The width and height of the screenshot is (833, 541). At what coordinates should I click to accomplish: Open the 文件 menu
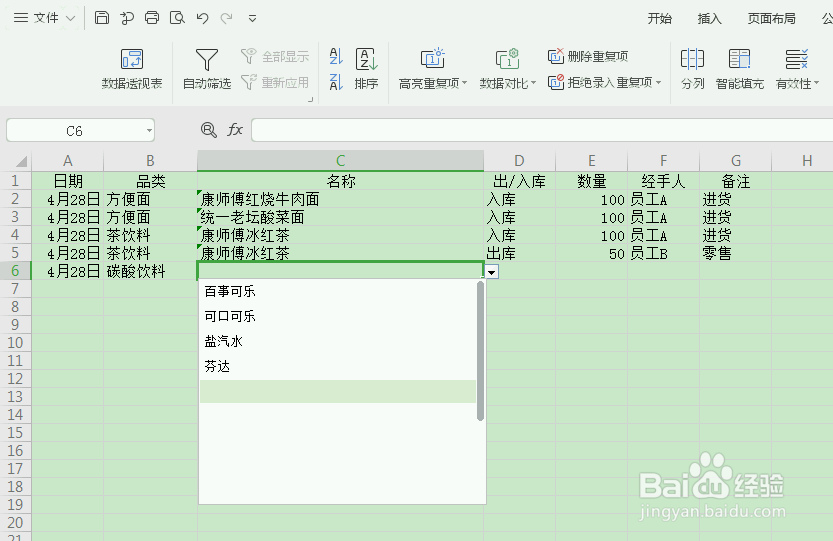pyautogui.click(x=45, y=18)
